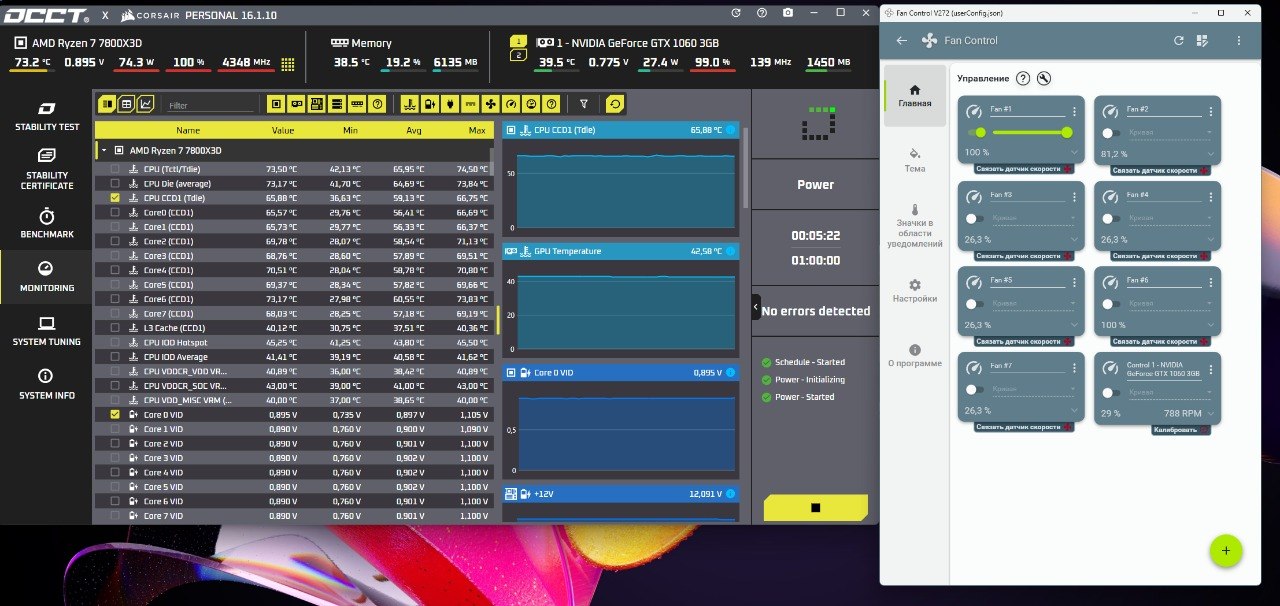Expand the Fan #7 card chevron
The width and height of the screenshot is (1280, 606).
pos(1074,410)
